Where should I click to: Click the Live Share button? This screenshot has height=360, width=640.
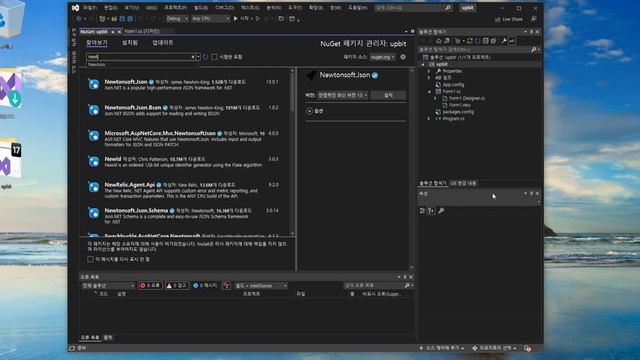pyautogui.click(x=509, y=19)
